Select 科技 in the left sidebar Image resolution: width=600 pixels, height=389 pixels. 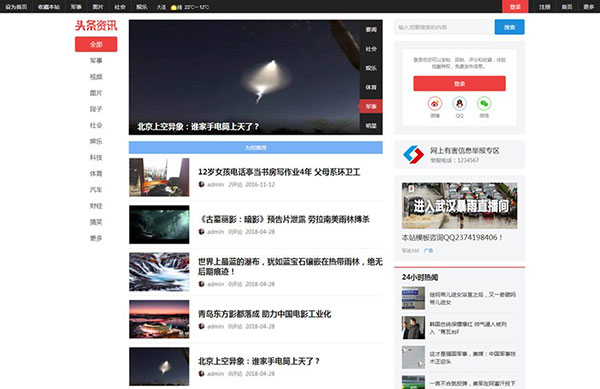point(96,157)
